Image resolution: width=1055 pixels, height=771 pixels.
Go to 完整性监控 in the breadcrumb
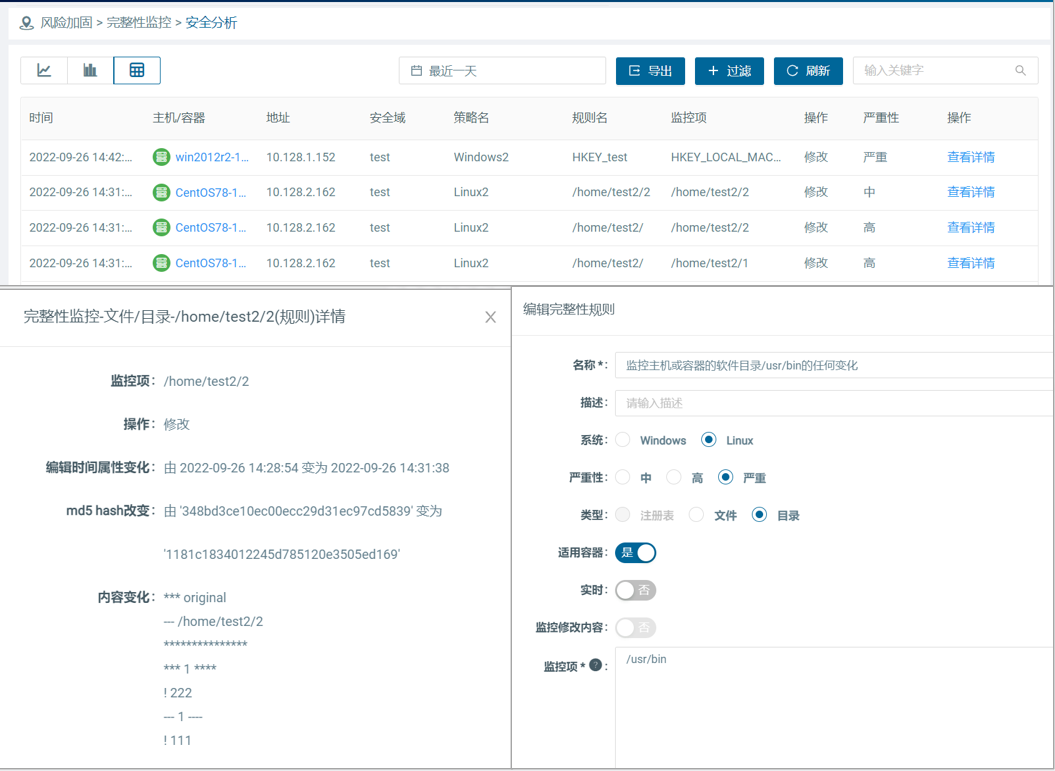(x=139, y=22)
